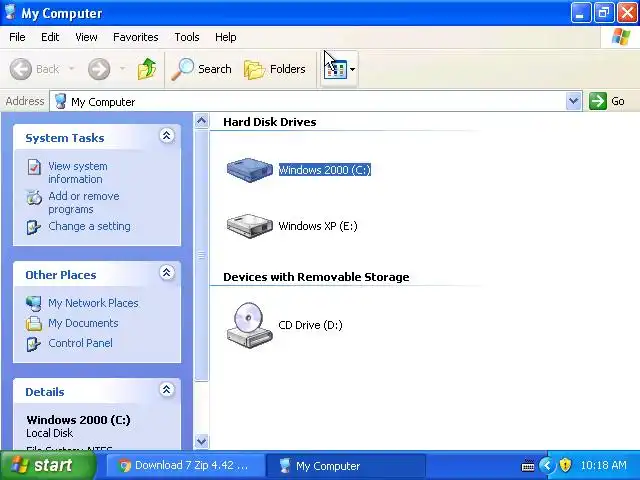
Task: Select the Windows 2000 (C:) drive icon
Action: (x=249, y=169)
